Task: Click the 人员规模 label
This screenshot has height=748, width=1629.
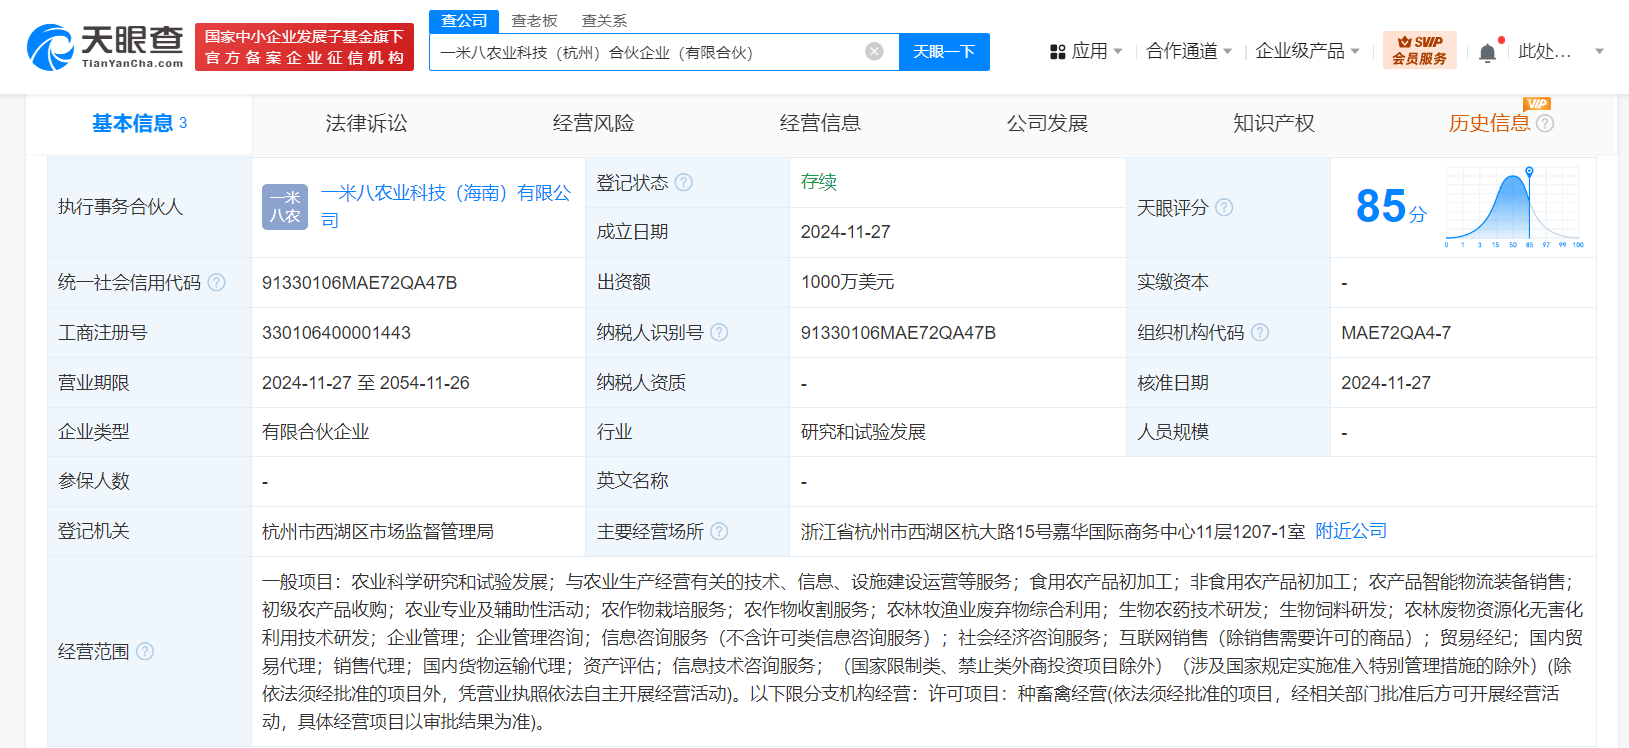Action: (x=1173, y=432)
